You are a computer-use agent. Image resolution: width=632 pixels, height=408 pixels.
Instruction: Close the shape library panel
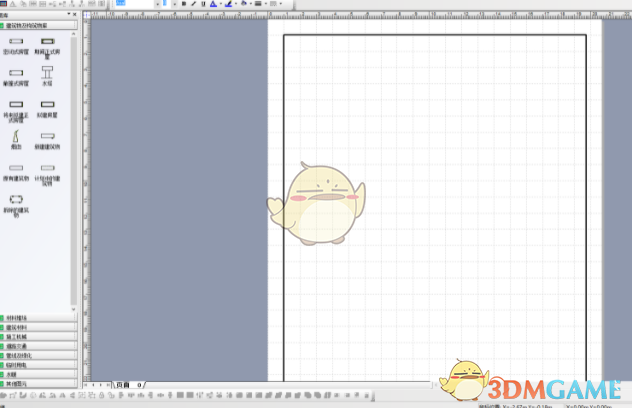(75, 15)
